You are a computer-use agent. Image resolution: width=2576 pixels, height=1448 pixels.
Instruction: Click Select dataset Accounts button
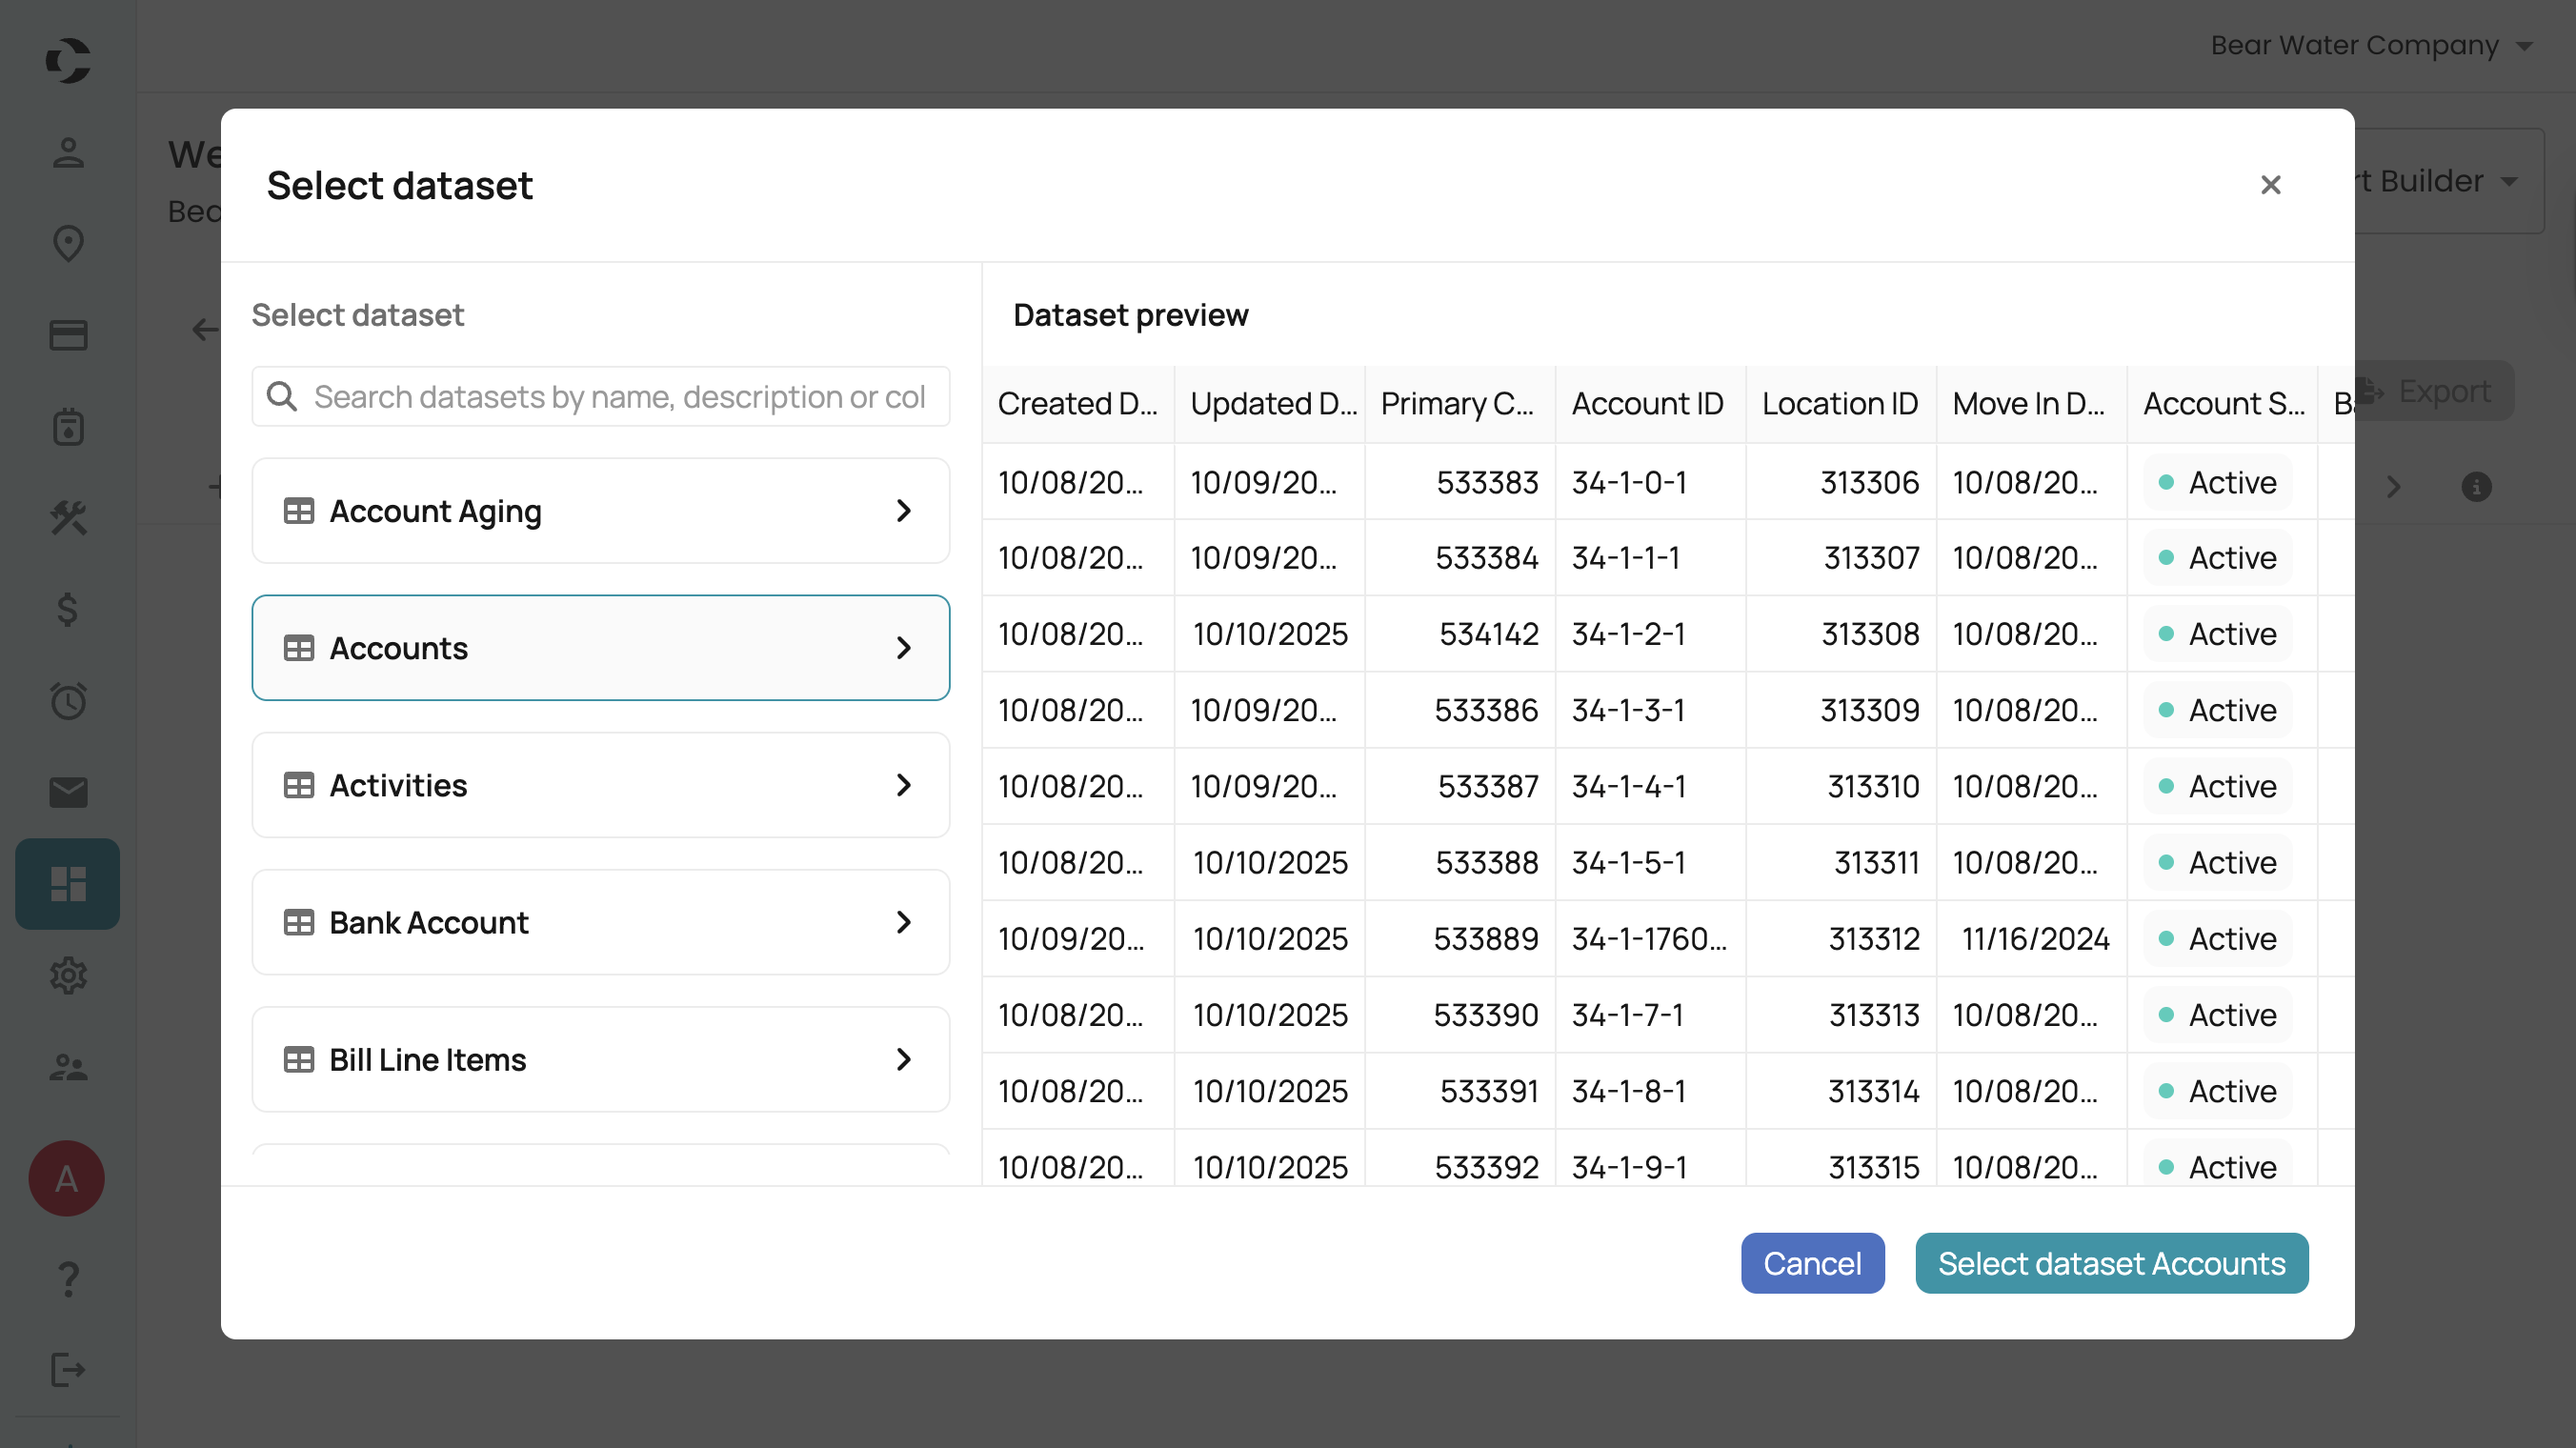coord(2110,1263)
